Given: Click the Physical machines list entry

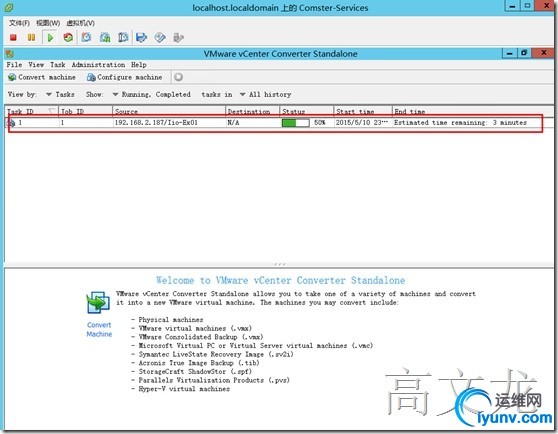Looking at the screenshot, I should click(x=171, y=319).
